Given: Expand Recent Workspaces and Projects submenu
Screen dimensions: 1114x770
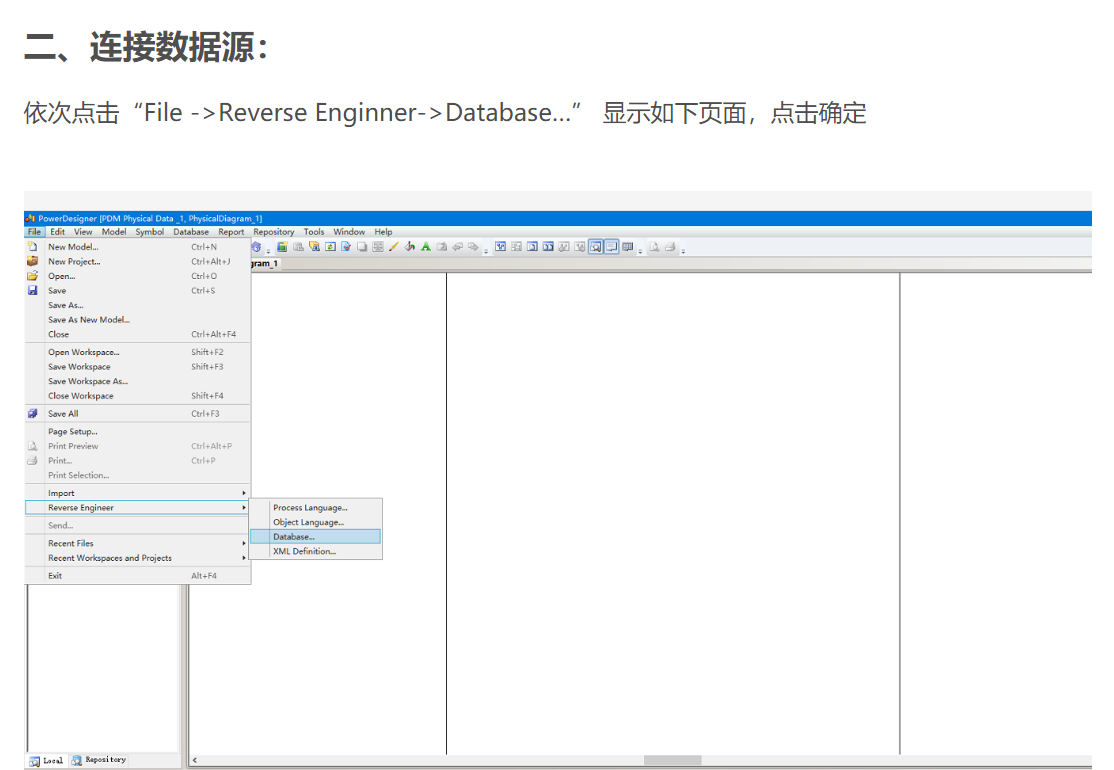Looking at the screenshot, I should 136,558.
